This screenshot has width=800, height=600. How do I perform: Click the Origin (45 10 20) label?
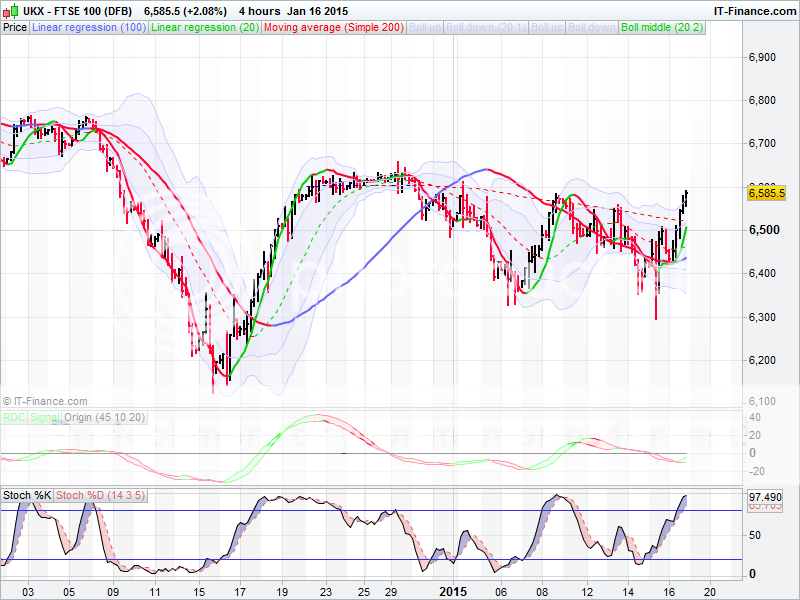105,419
